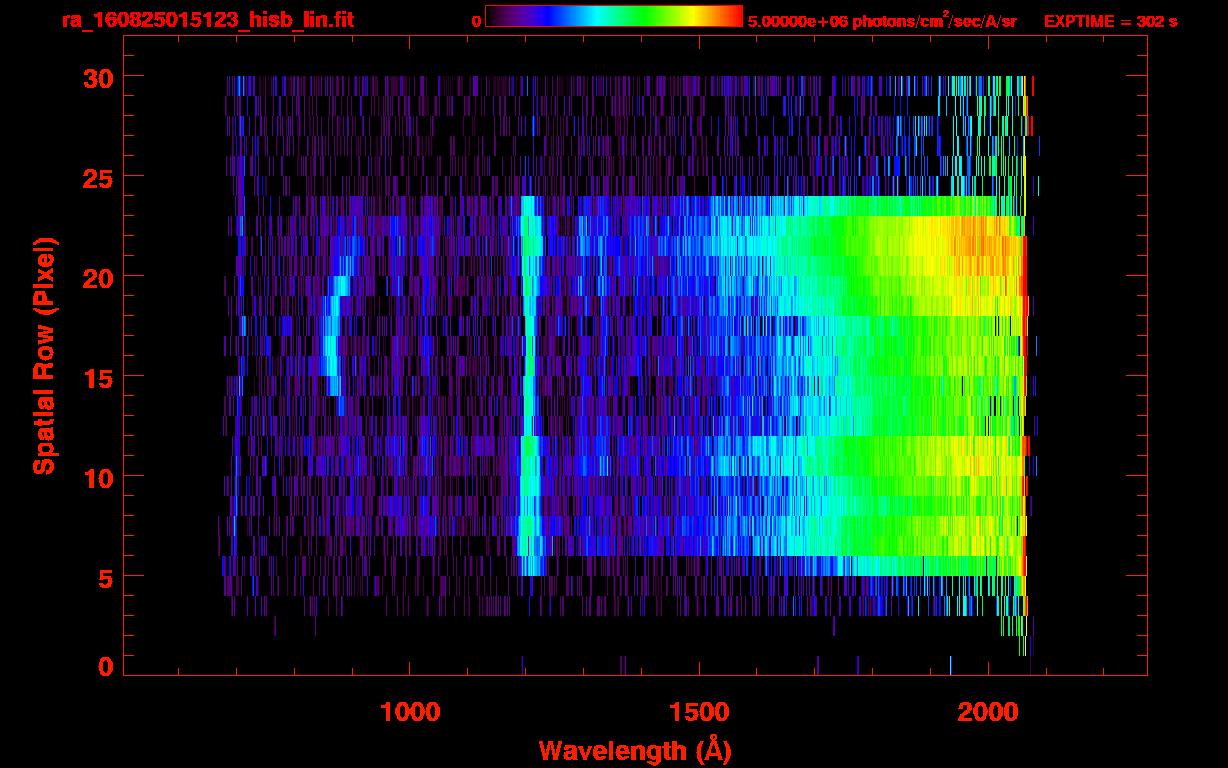This screenshot has width=1228, height=768.
Task: Click the rainbow color scale bar
Action: [614, 16]
